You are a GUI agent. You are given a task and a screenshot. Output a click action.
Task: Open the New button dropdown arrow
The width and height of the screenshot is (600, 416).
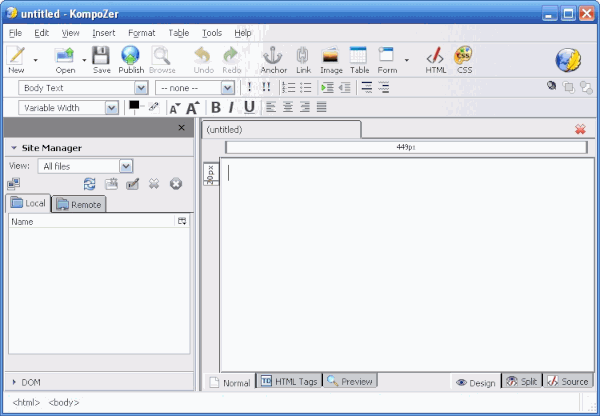point(36,60)
